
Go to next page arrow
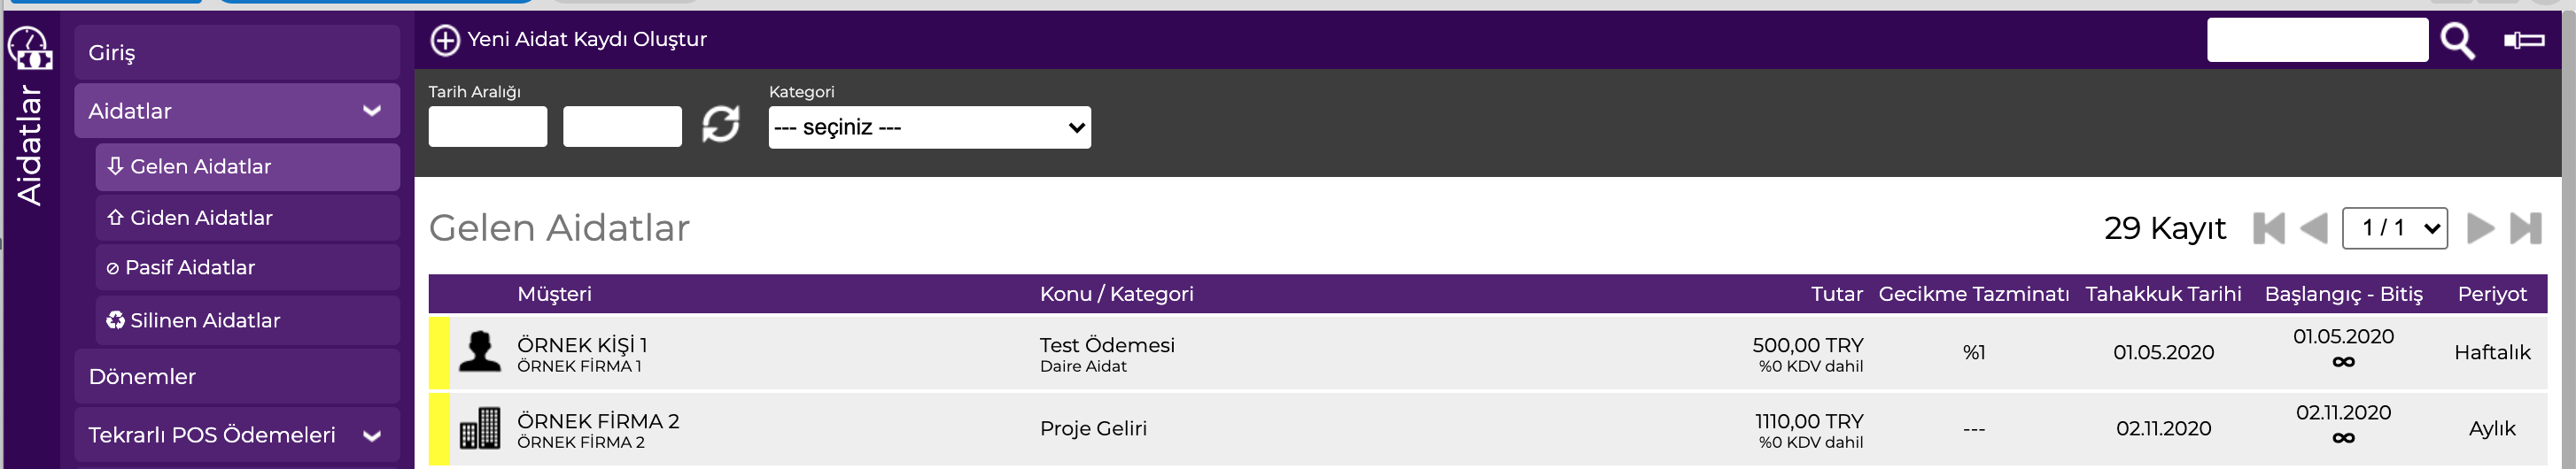[x=2480, y=228]
